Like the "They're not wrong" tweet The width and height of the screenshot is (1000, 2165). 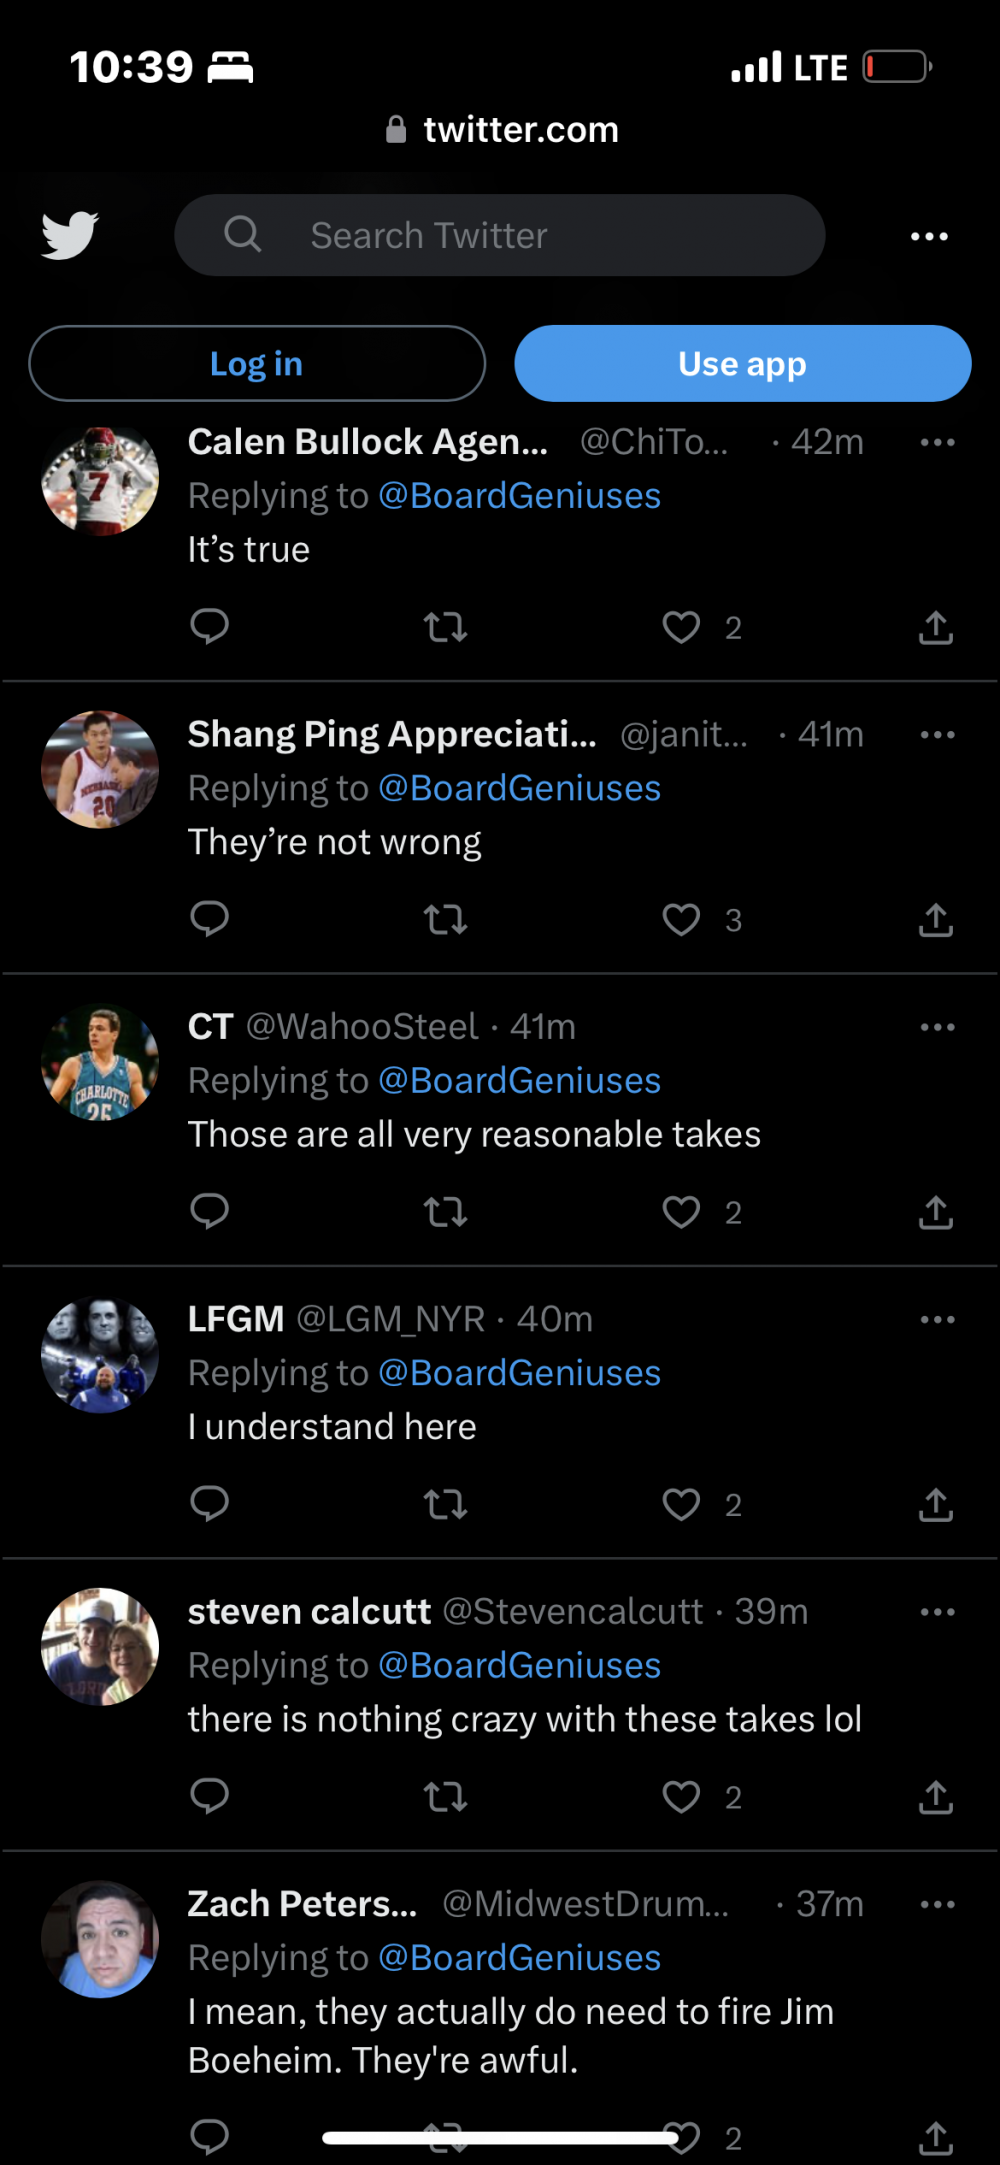682,919
